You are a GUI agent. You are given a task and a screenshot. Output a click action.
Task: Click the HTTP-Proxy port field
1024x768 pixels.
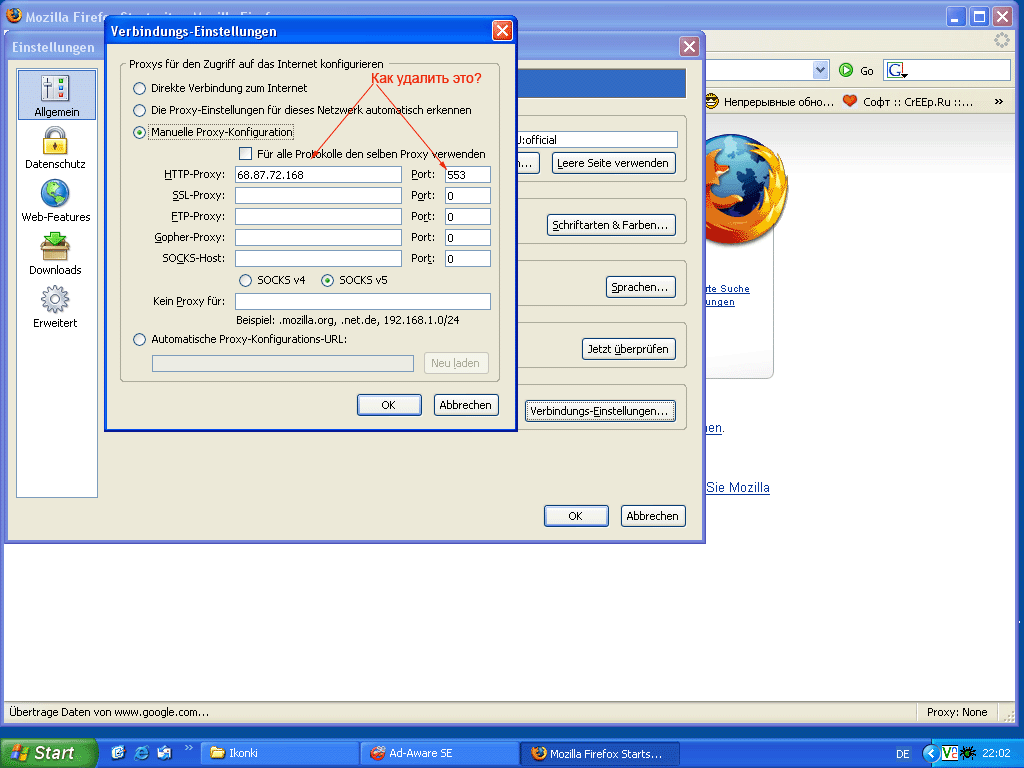click(x=468, y=174)
